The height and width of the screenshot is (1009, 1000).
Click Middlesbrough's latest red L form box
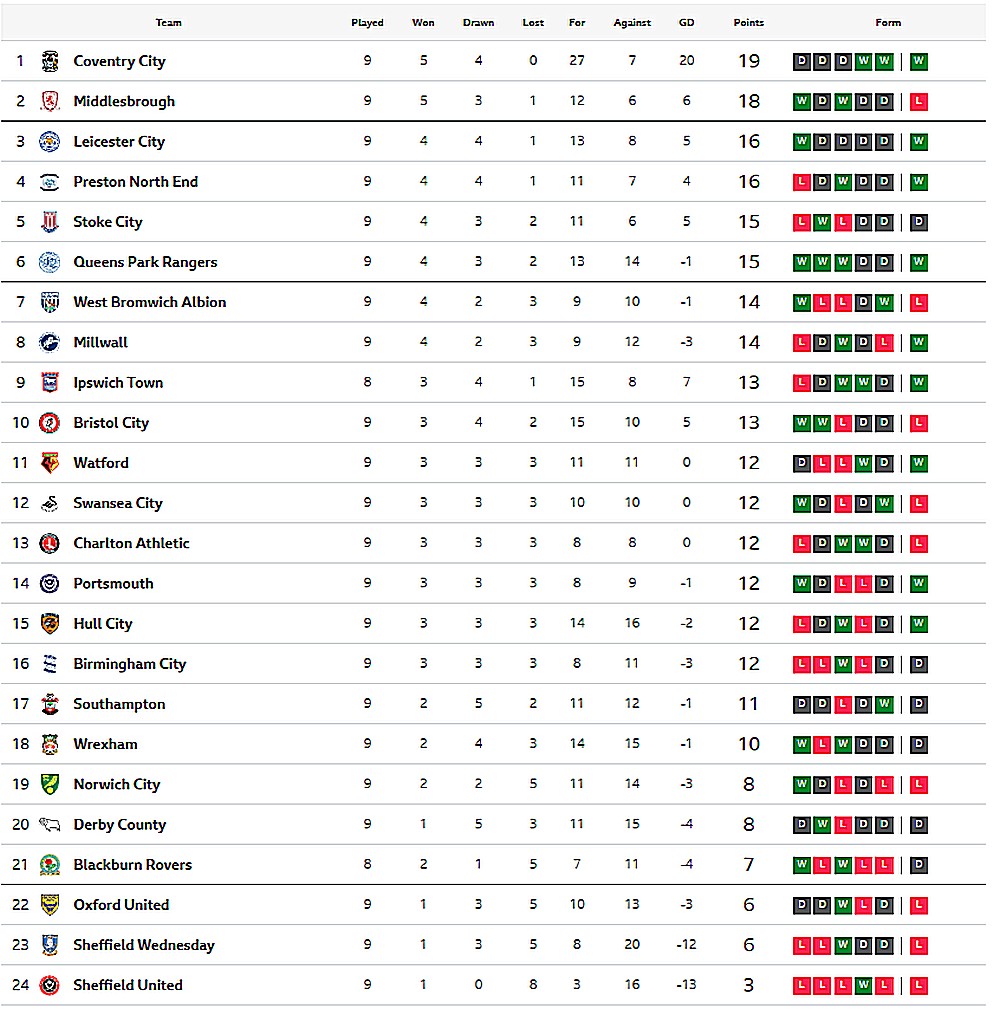point(919,102)
